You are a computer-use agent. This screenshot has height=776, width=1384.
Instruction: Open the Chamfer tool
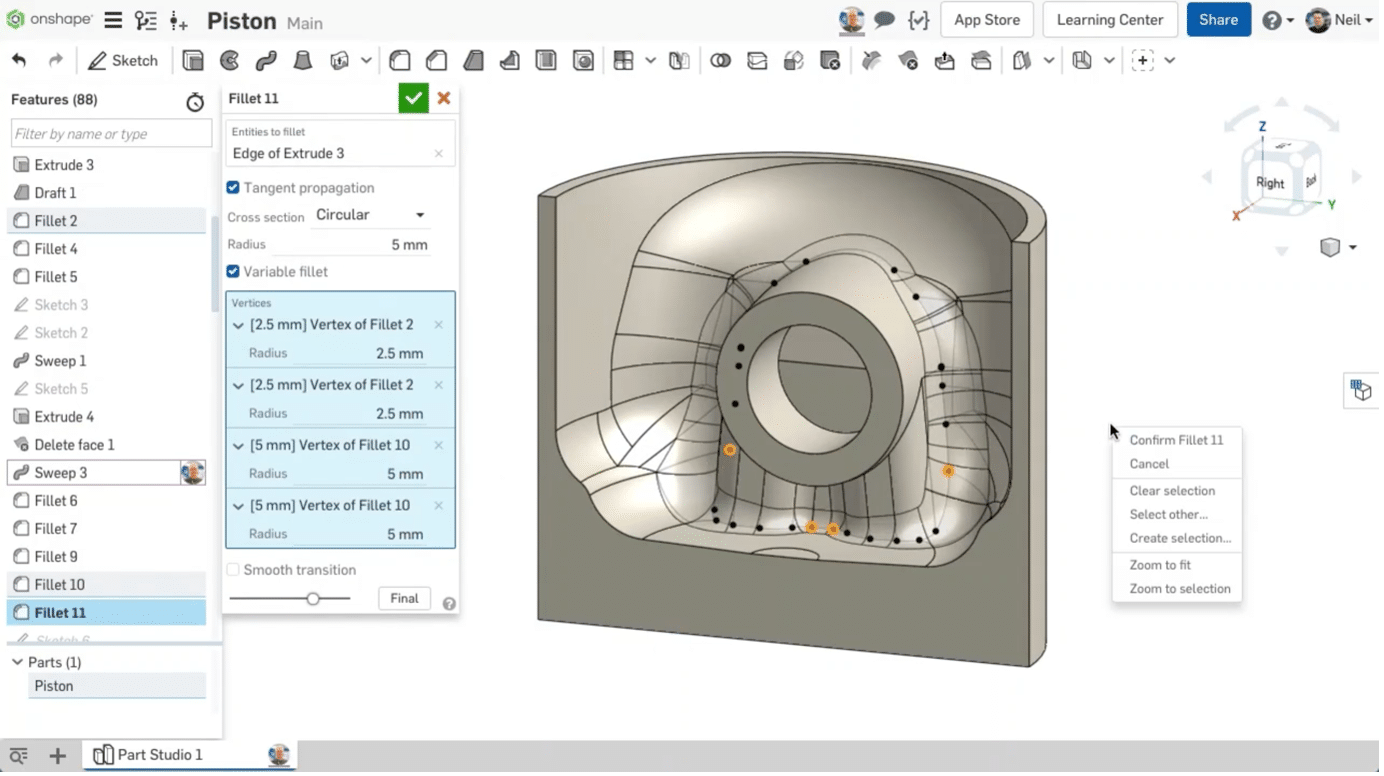[x=436, y=60]
